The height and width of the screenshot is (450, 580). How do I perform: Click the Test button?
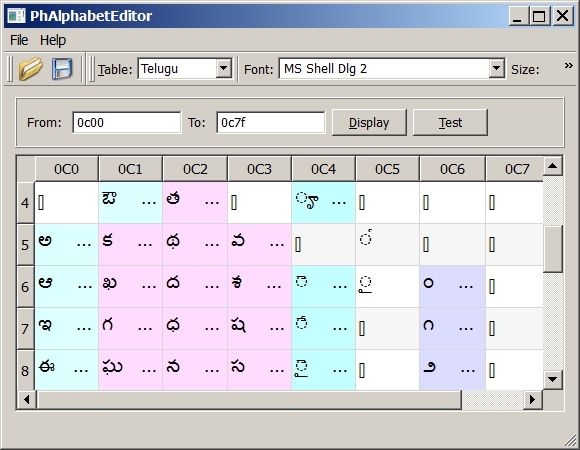(x=450, y=122)
